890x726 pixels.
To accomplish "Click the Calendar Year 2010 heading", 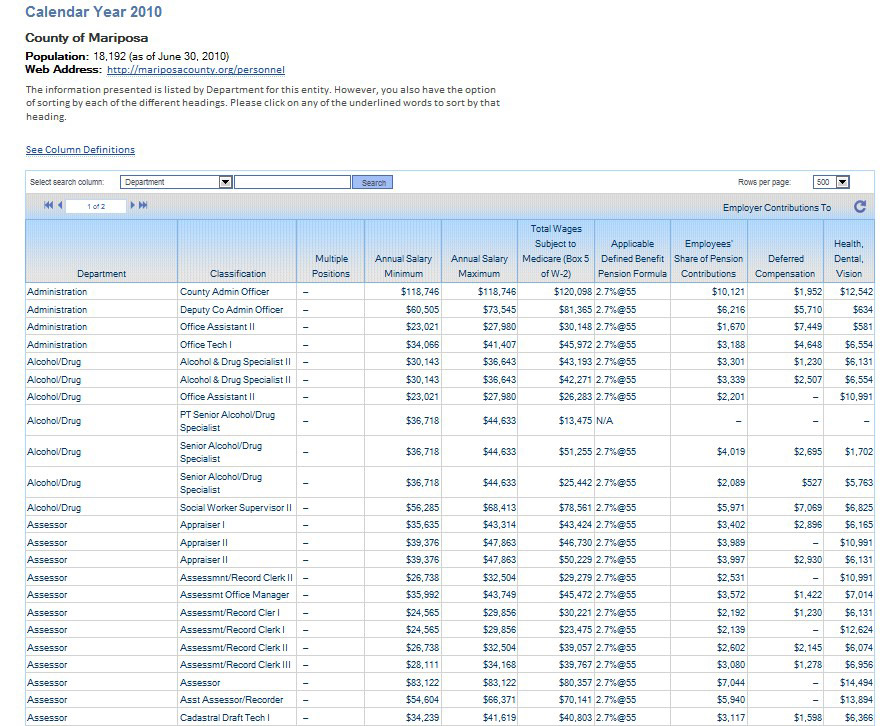I will [x=94, y=11].
